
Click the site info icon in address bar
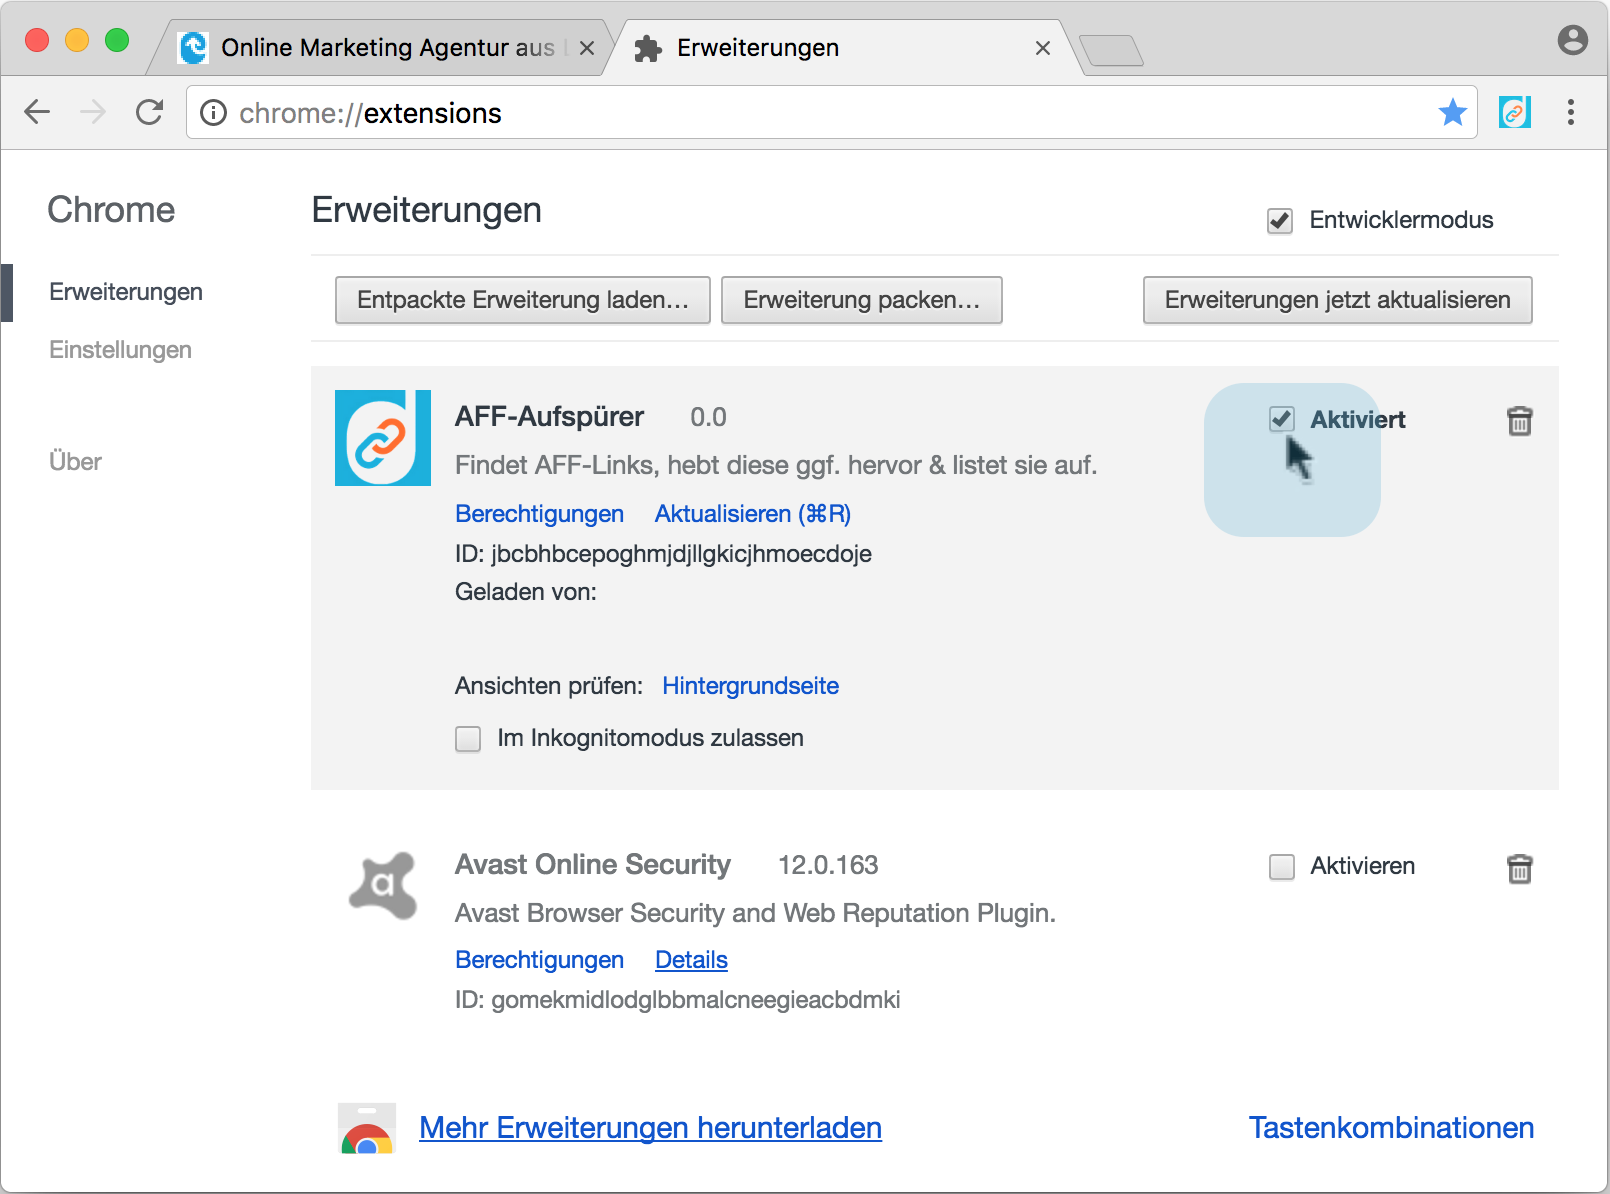click(213, 113)
